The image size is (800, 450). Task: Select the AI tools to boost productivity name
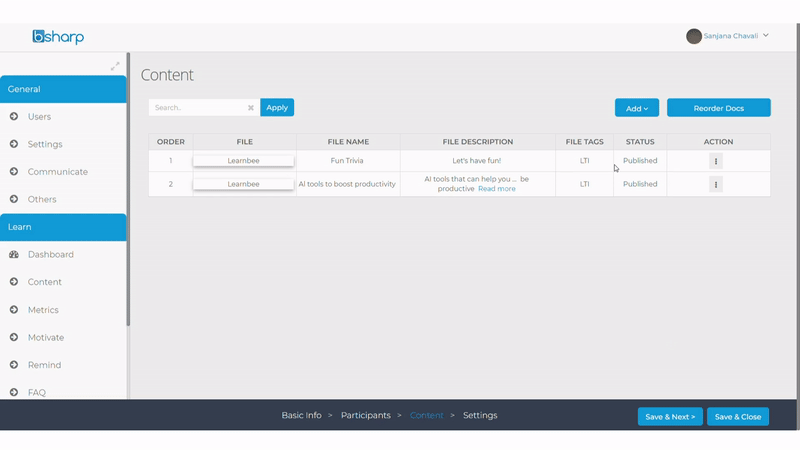347,184
